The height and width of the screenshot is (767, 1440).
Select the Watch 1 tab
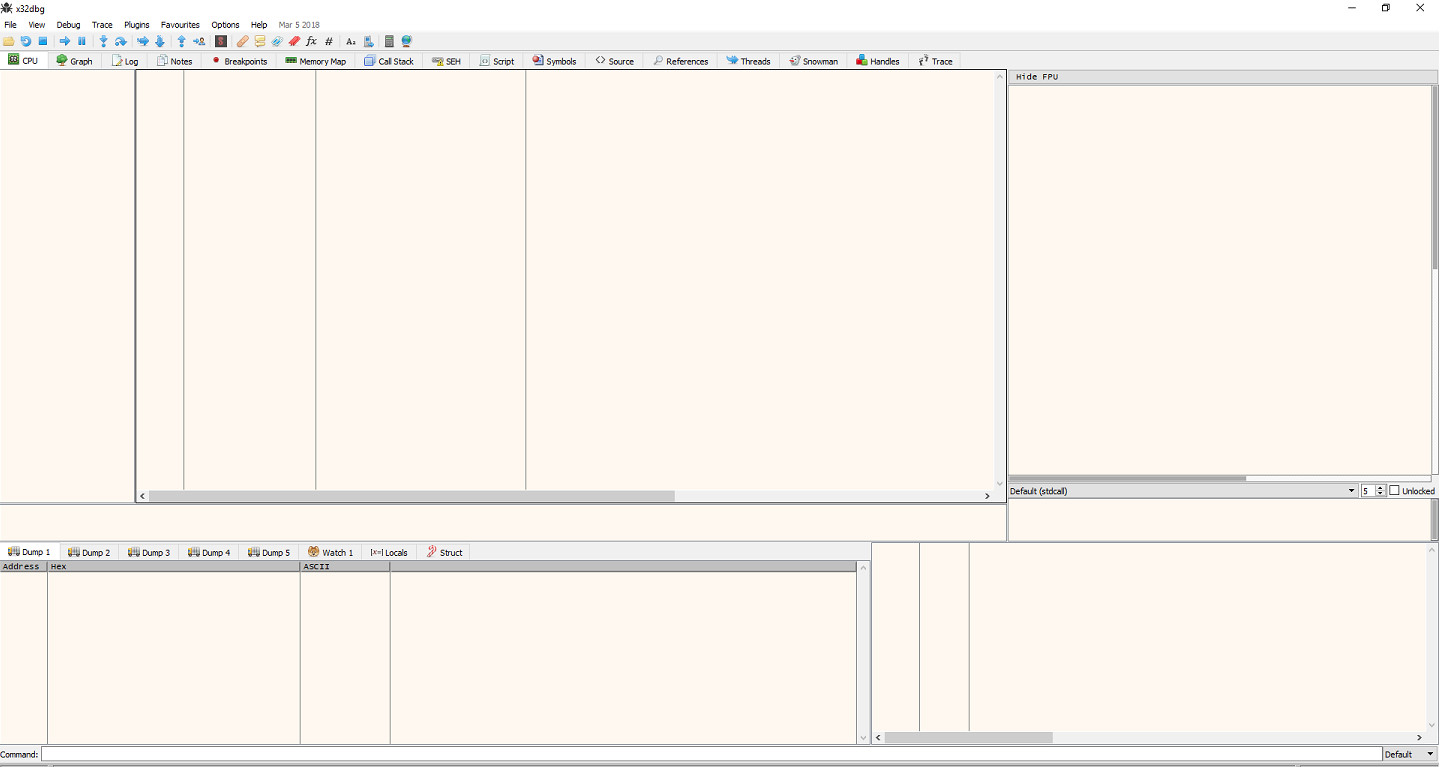click(x=330, y=552)
